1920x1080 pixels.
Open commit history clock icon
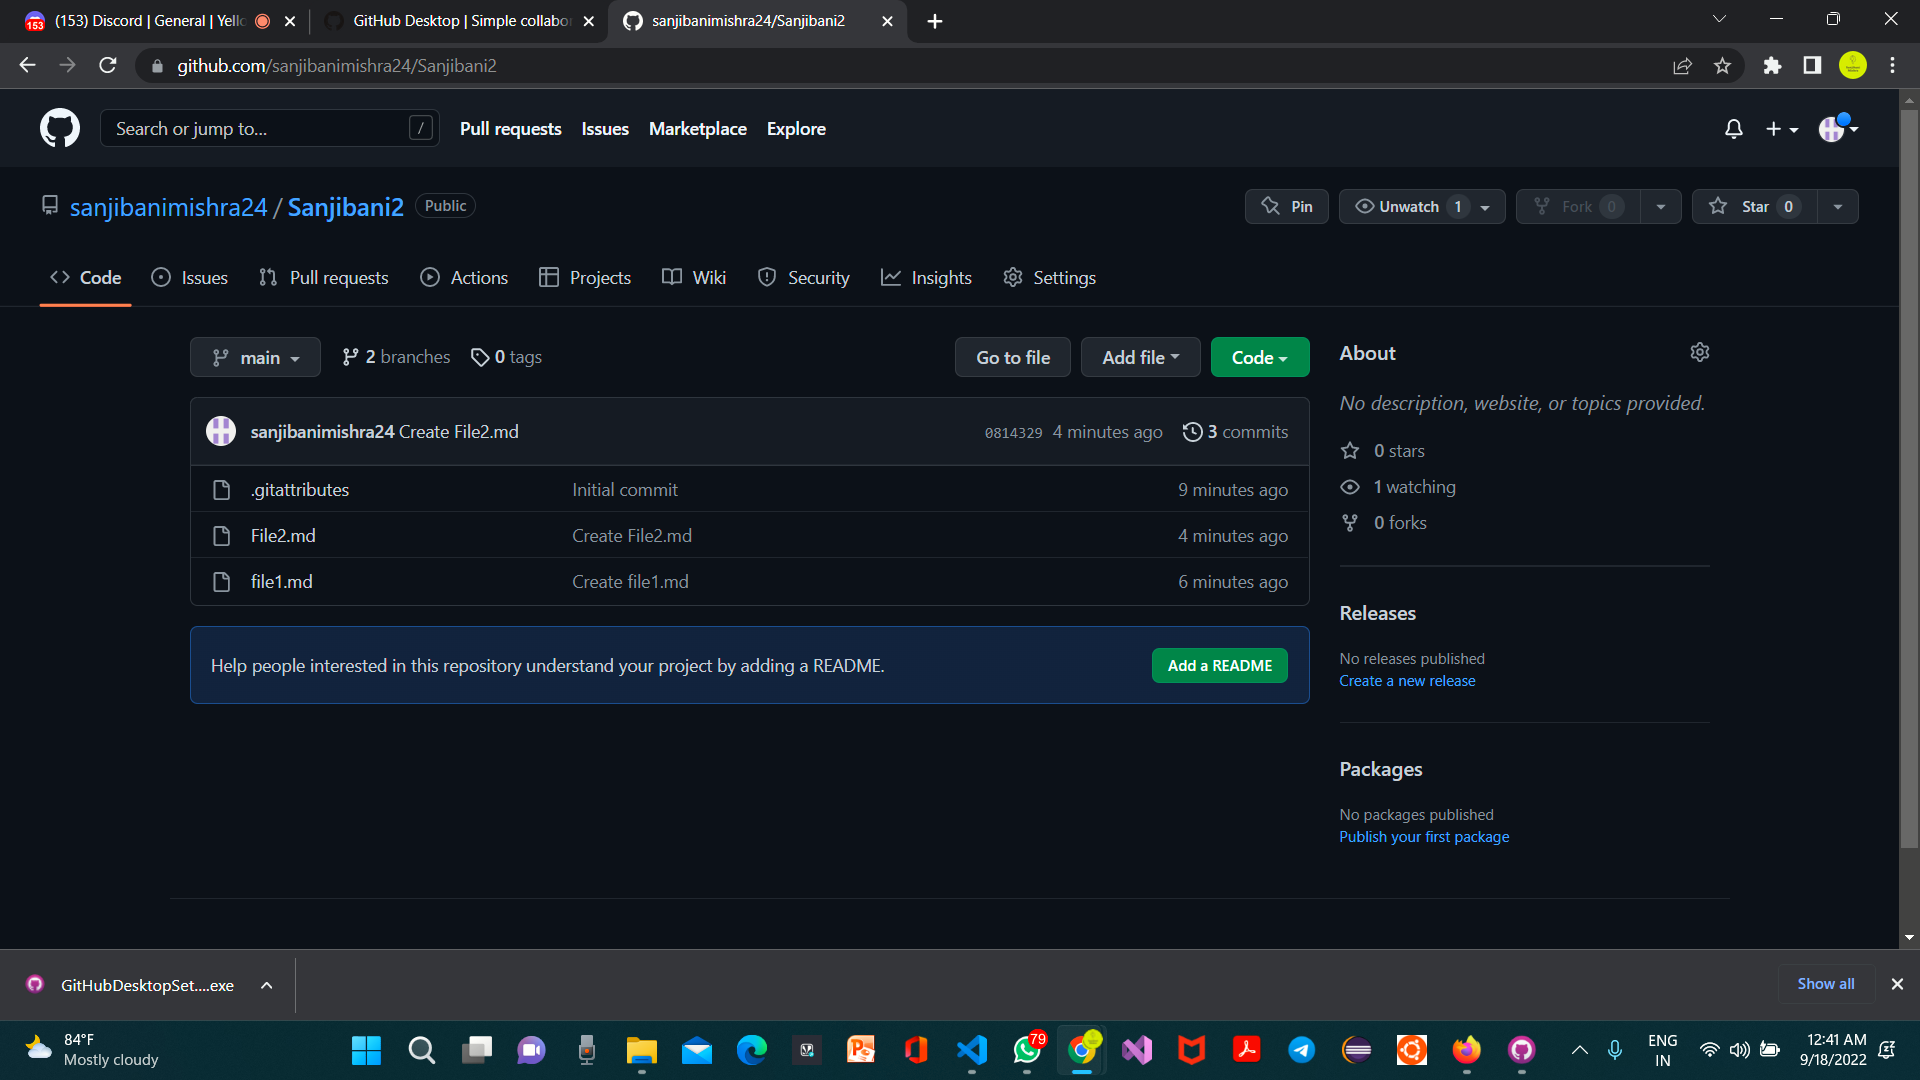(1192, 432)
